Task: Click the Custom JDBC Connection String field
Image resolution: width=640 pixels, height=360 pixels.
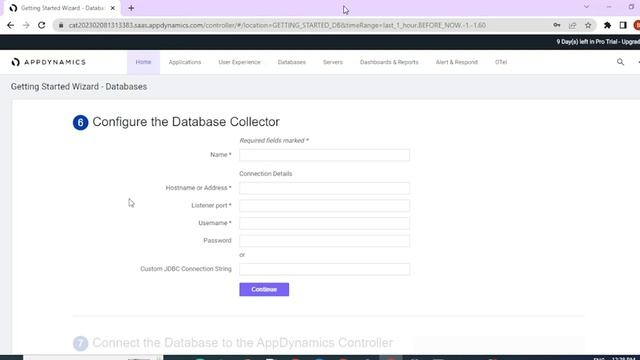Action: click(324, 269)
